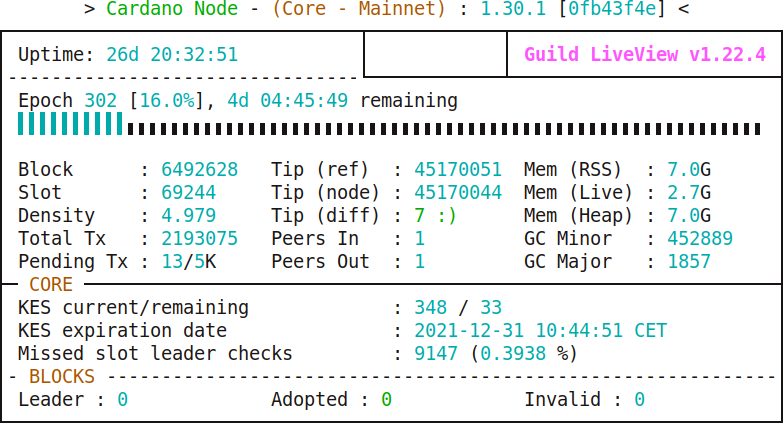Click missed slot leader checks count 9147
This screenshot has width=783, height=423.
pos(436,354)
